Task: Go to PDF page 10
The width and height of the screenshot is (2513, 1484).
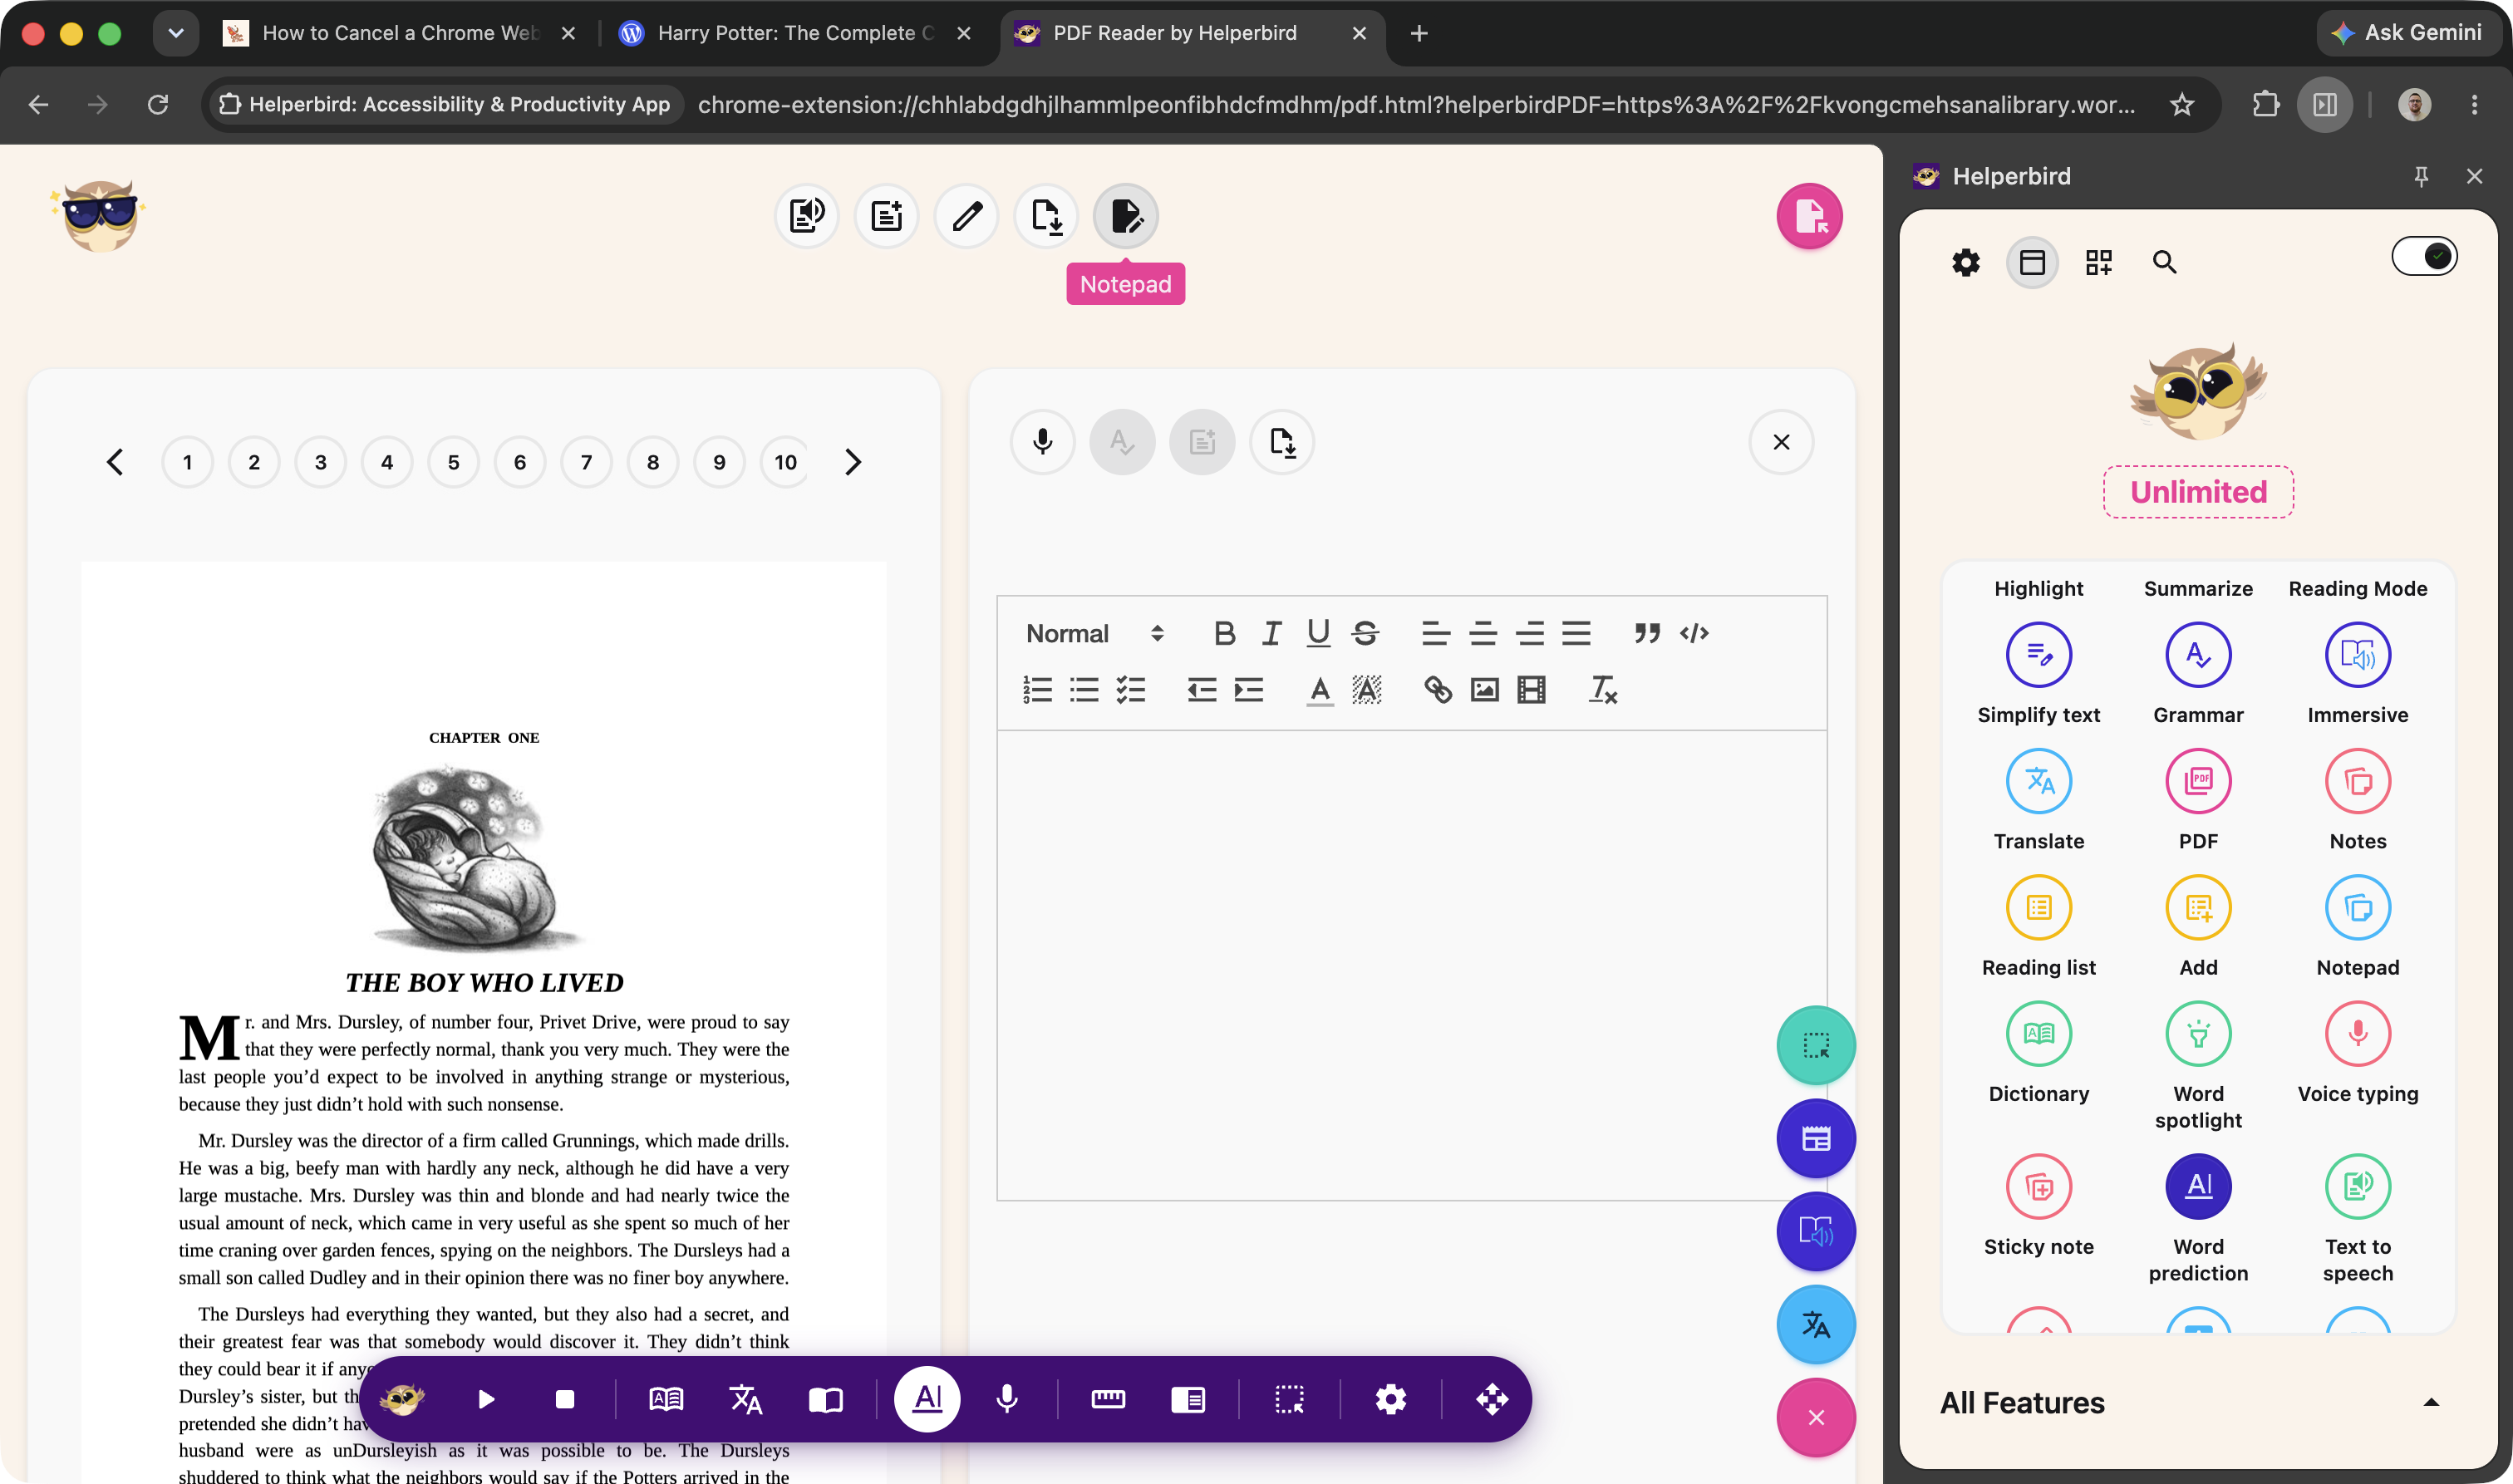Action: [785, 462]
